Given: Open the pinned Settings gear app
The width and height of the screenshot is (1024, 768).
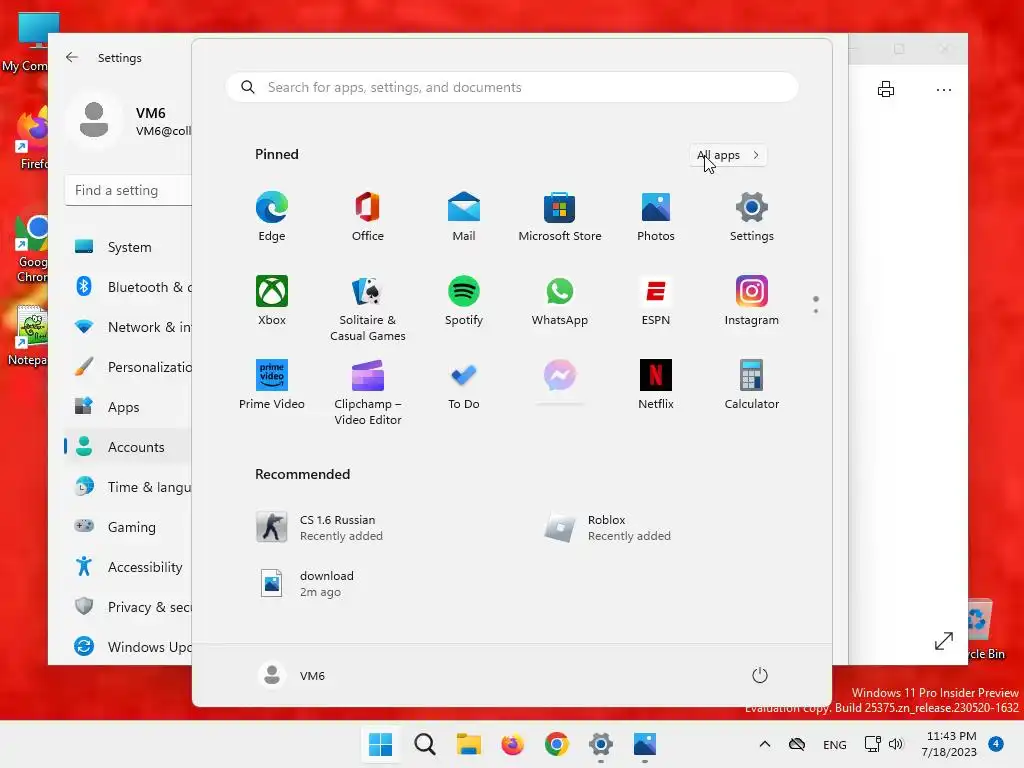Looking at the screenshot, I should 752,216.
